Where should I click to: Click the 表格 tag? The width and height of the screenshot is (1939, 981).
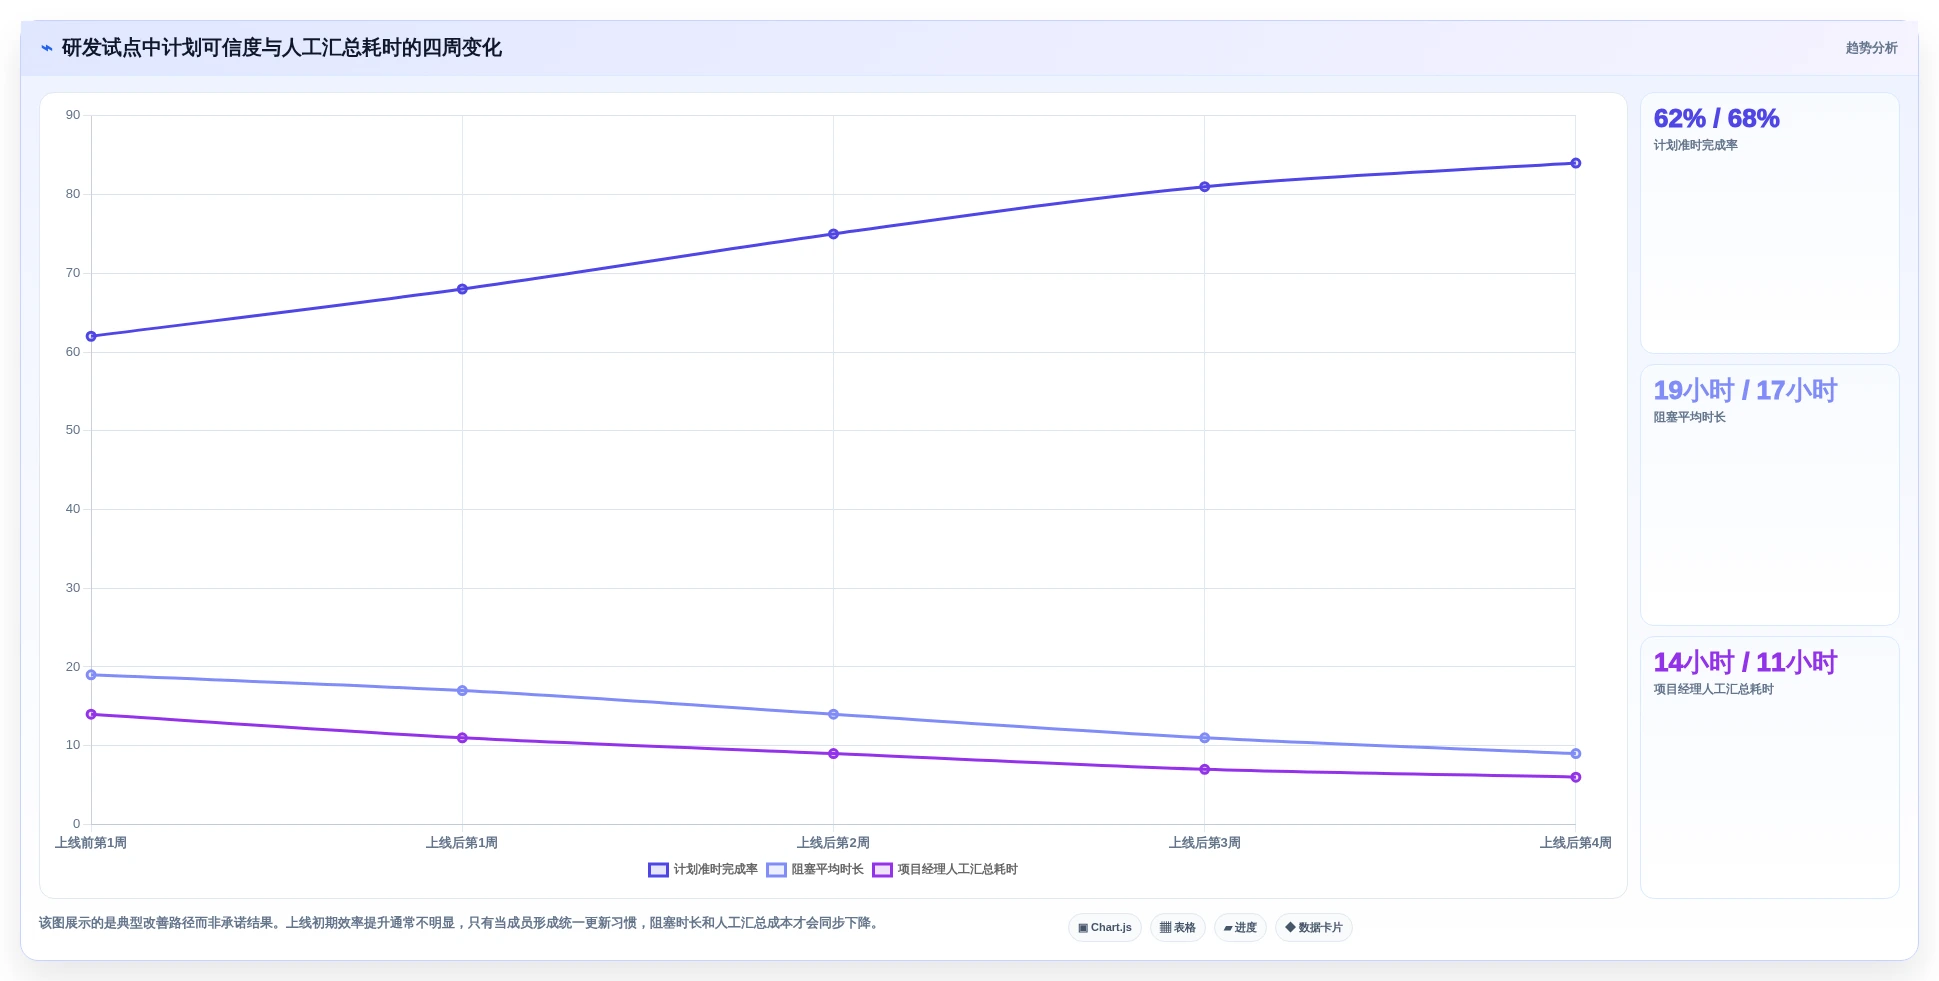1178,928
